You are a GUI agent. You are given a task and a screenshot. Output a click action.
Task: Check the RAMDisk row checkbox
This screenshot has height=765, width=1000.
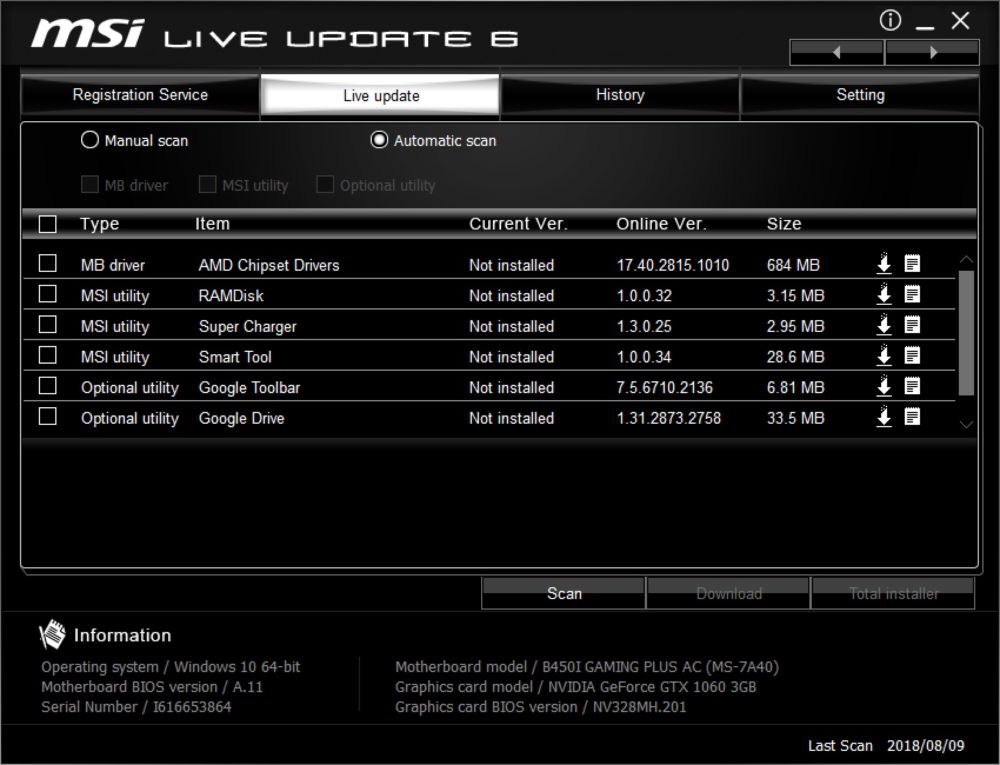48,294
